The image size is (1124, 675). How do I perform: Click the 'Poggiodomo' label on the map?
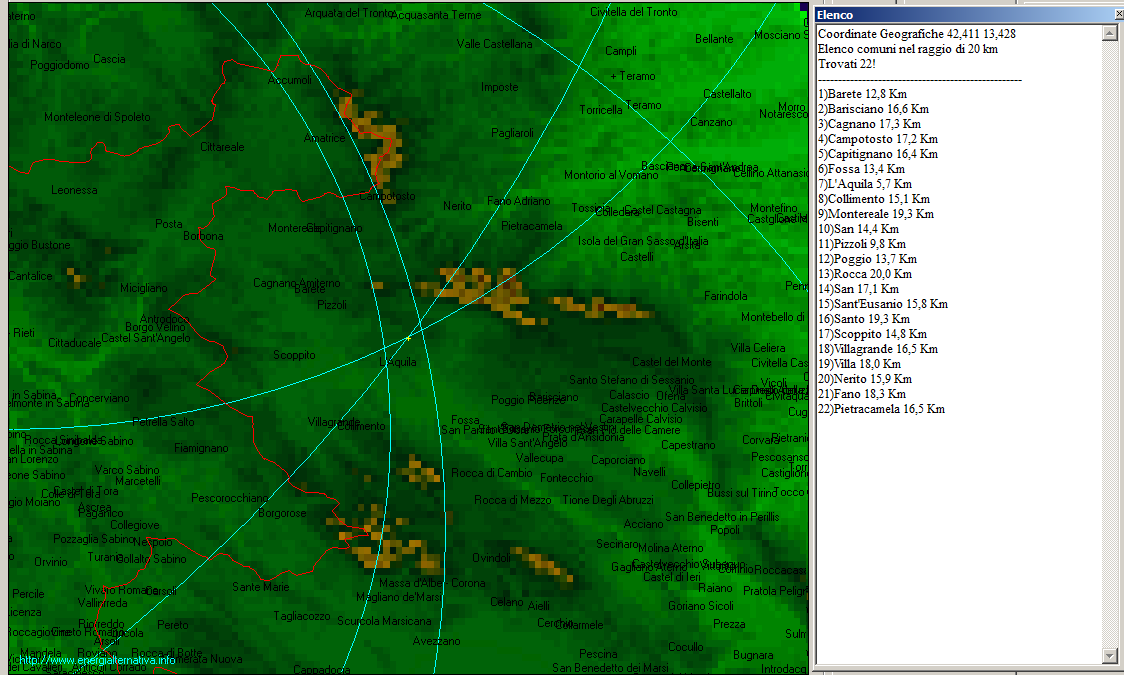tap(59, 65)
